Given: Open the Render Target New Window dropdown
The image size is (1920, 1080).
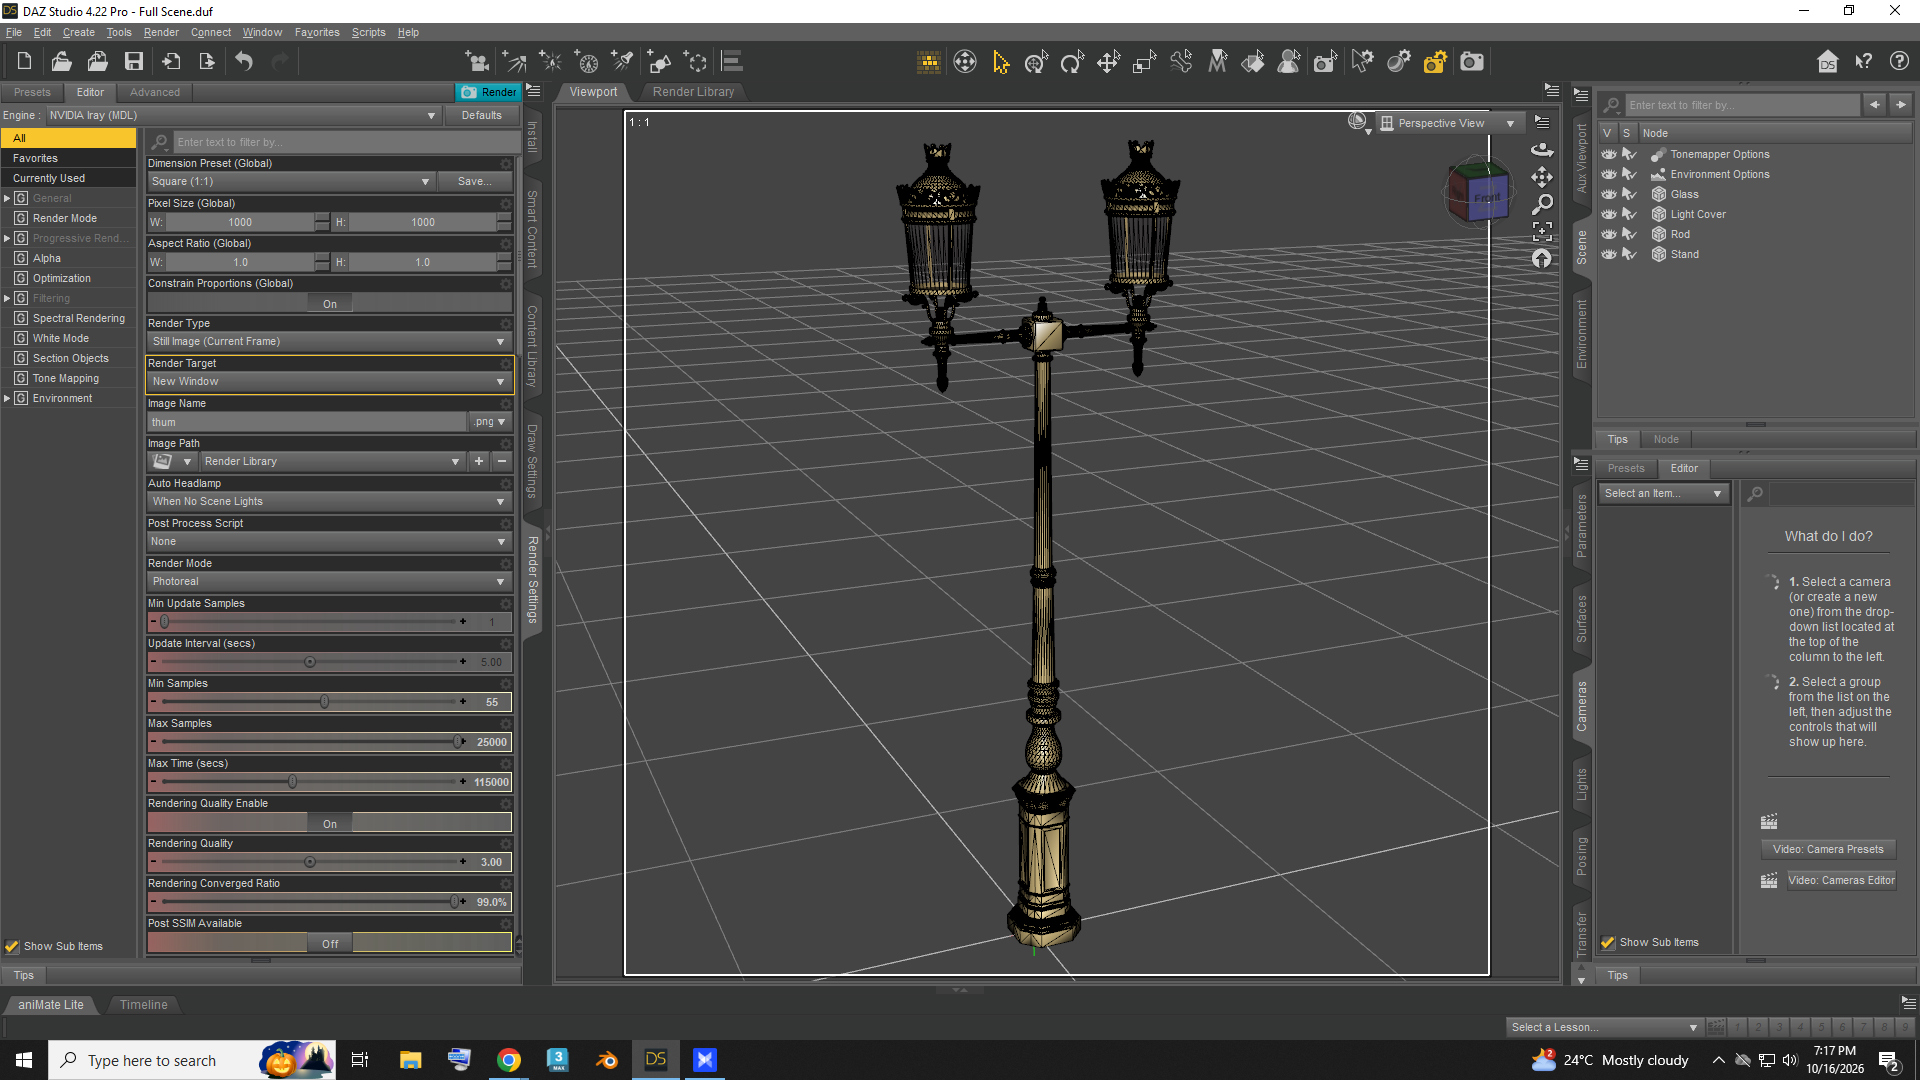Looking at the screenshot, I should pos(328,381).
